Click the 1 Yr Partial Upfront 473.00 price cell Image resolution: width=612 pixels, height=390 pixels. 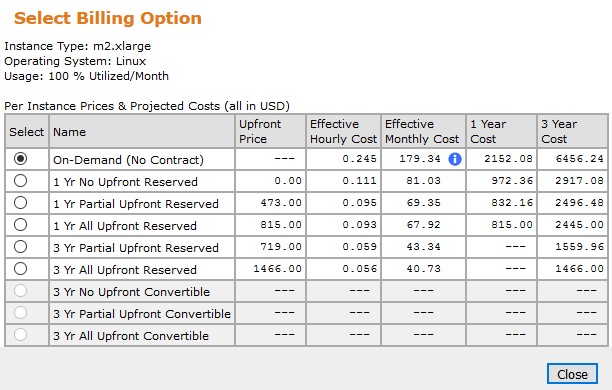coord(270,203)
